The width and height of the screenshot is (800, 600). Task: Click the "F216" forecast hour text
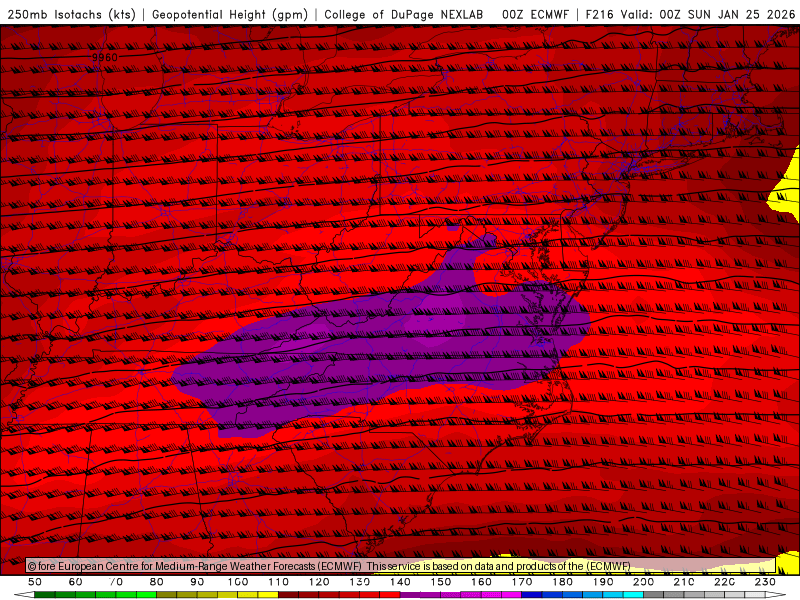click(x=600, y=14)
